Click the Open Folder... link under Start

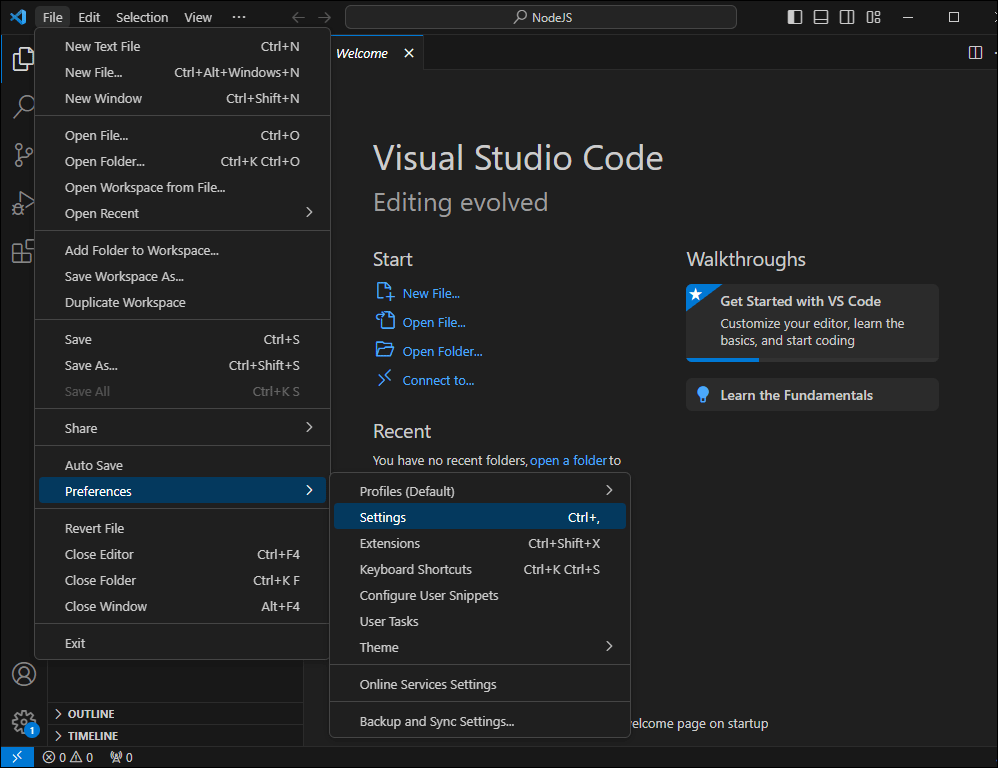coord(442,351)
